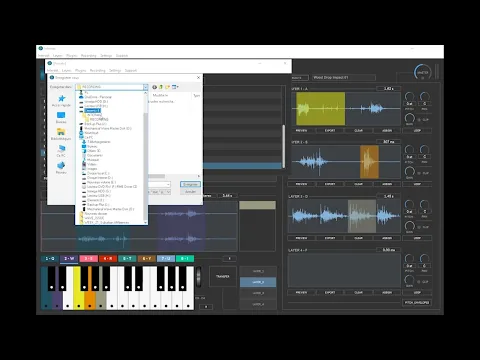Collapse the Enregistrer dans location dropdown arrow
Image resolution: width=480 pixels, height=360 pixels.
[x=145, y=87]
